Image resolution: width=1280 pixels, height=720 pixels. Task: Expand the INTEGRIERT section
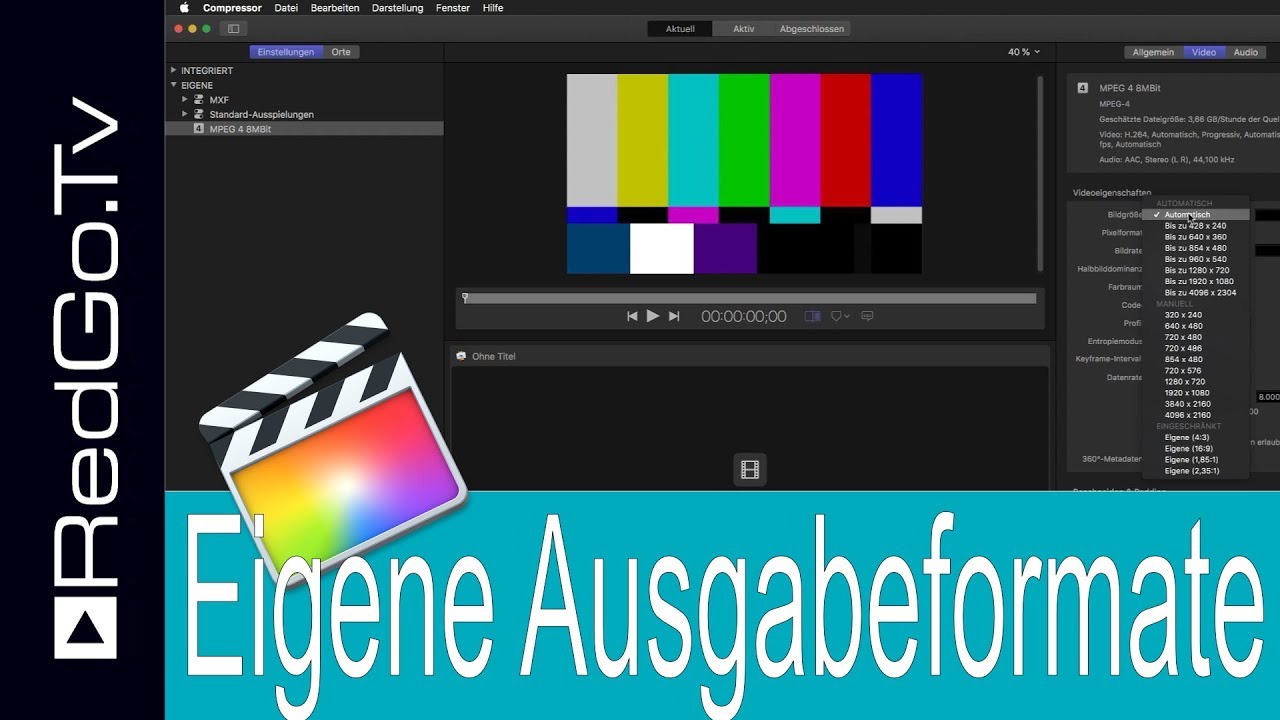(173, 71)
